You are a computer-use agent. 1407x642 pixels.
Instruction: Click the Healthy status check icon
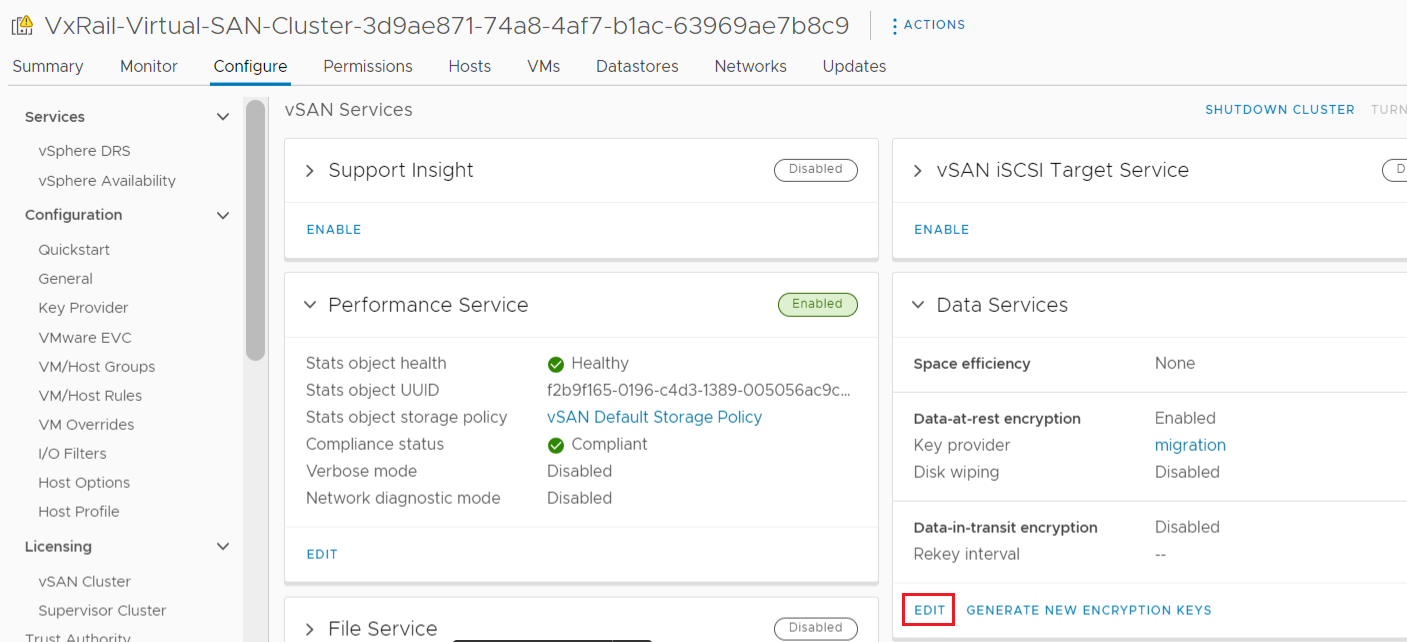(555, 363)
